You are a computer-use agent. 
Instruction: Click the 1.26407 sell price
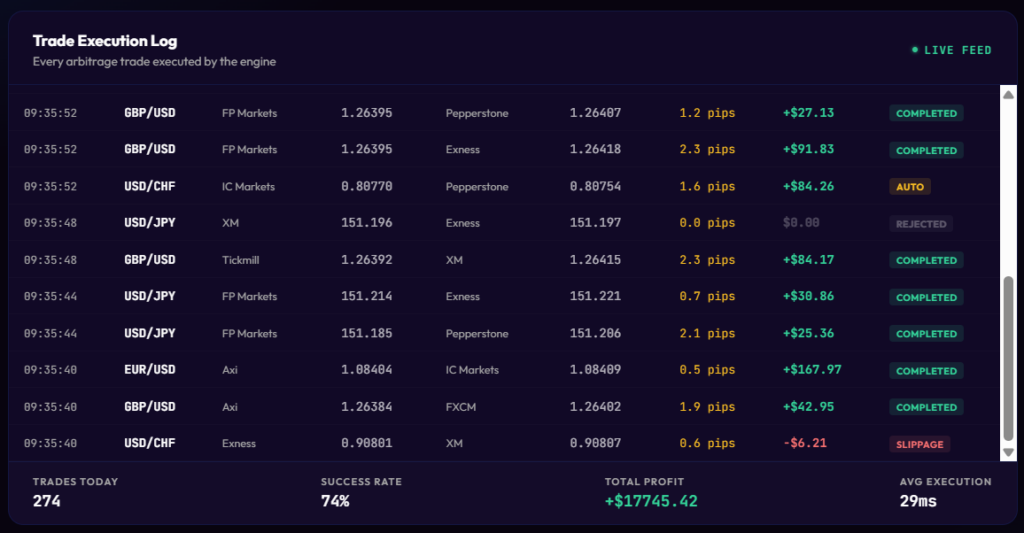click(x=595, y=113)
